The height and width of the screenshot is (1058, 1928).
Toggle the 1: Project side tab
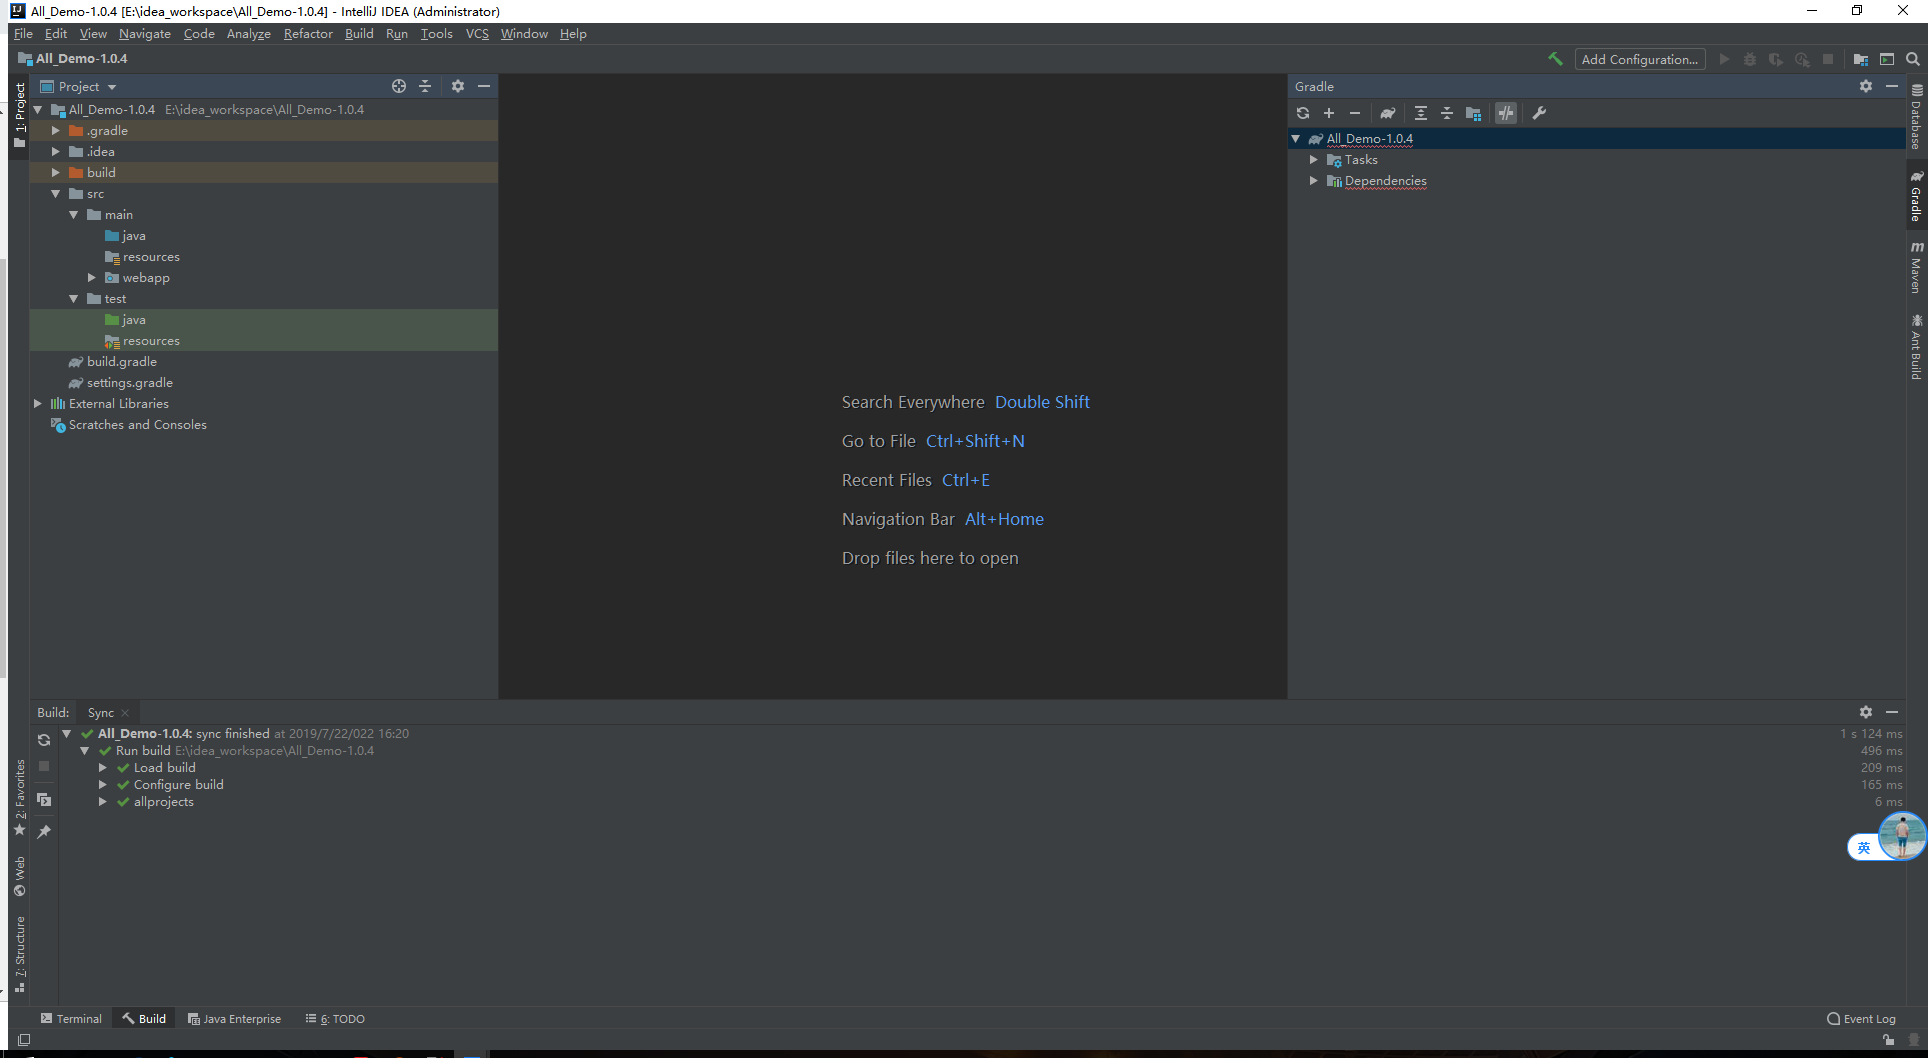(20, 115)
